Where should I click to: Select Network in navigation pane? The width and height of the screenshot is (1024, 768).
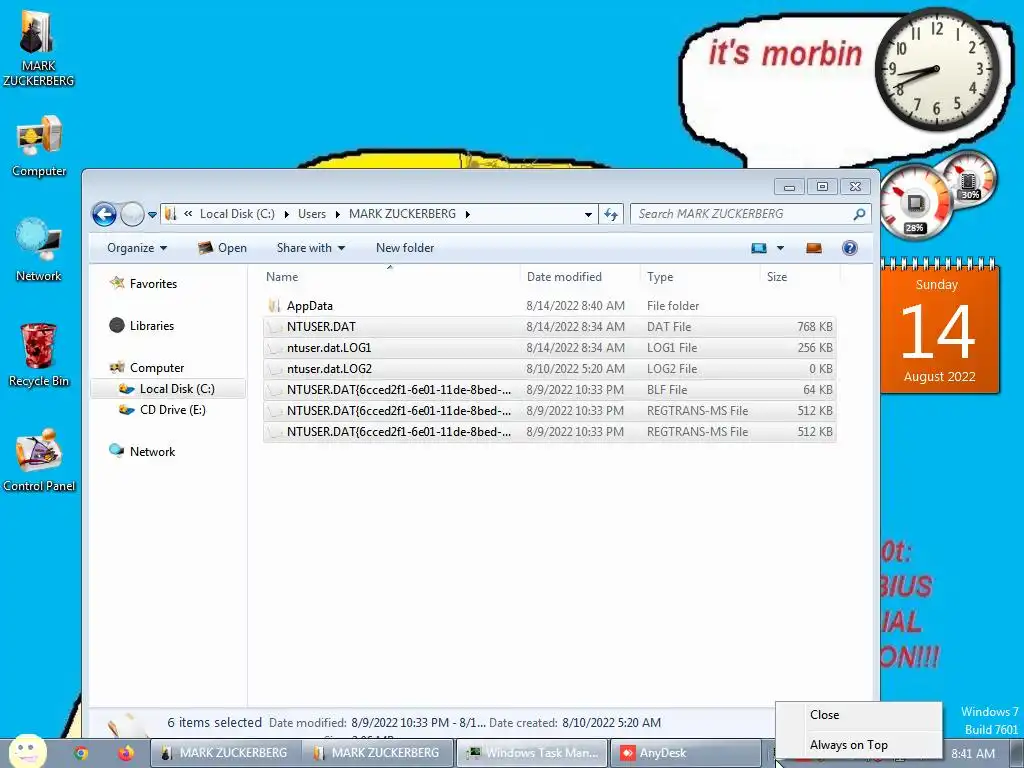(152, 451)
